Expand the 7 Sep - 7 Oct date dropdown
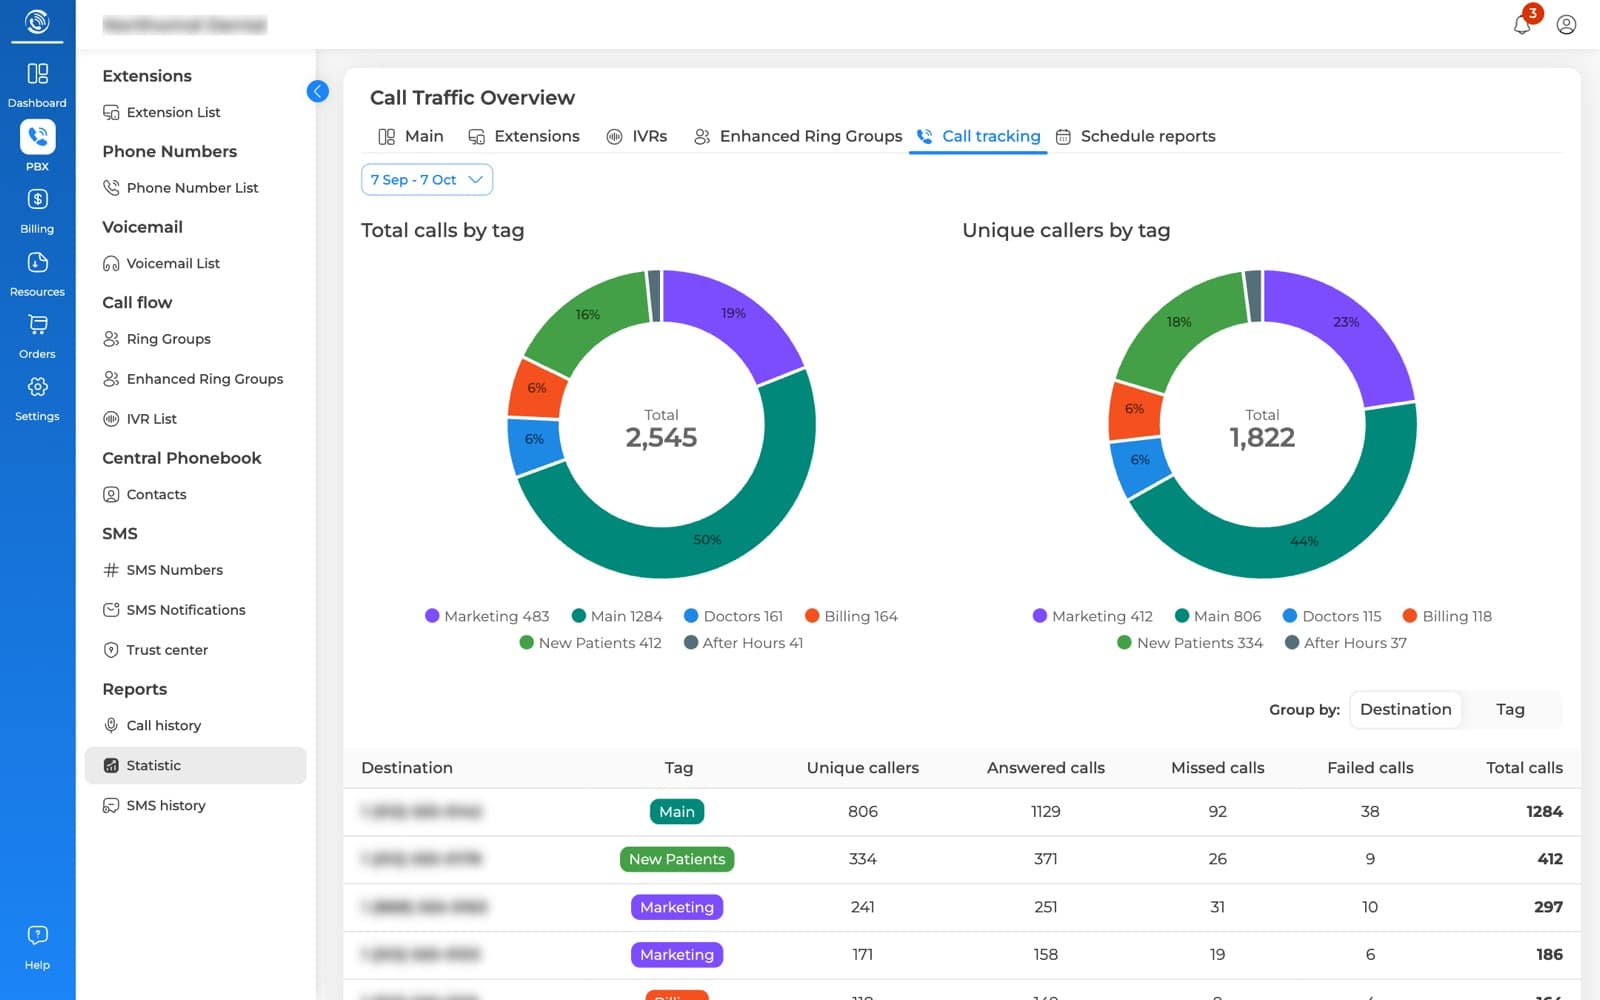Image resolution: width=1600 pixels, height=1000 pixels. [x=427, y=179]
